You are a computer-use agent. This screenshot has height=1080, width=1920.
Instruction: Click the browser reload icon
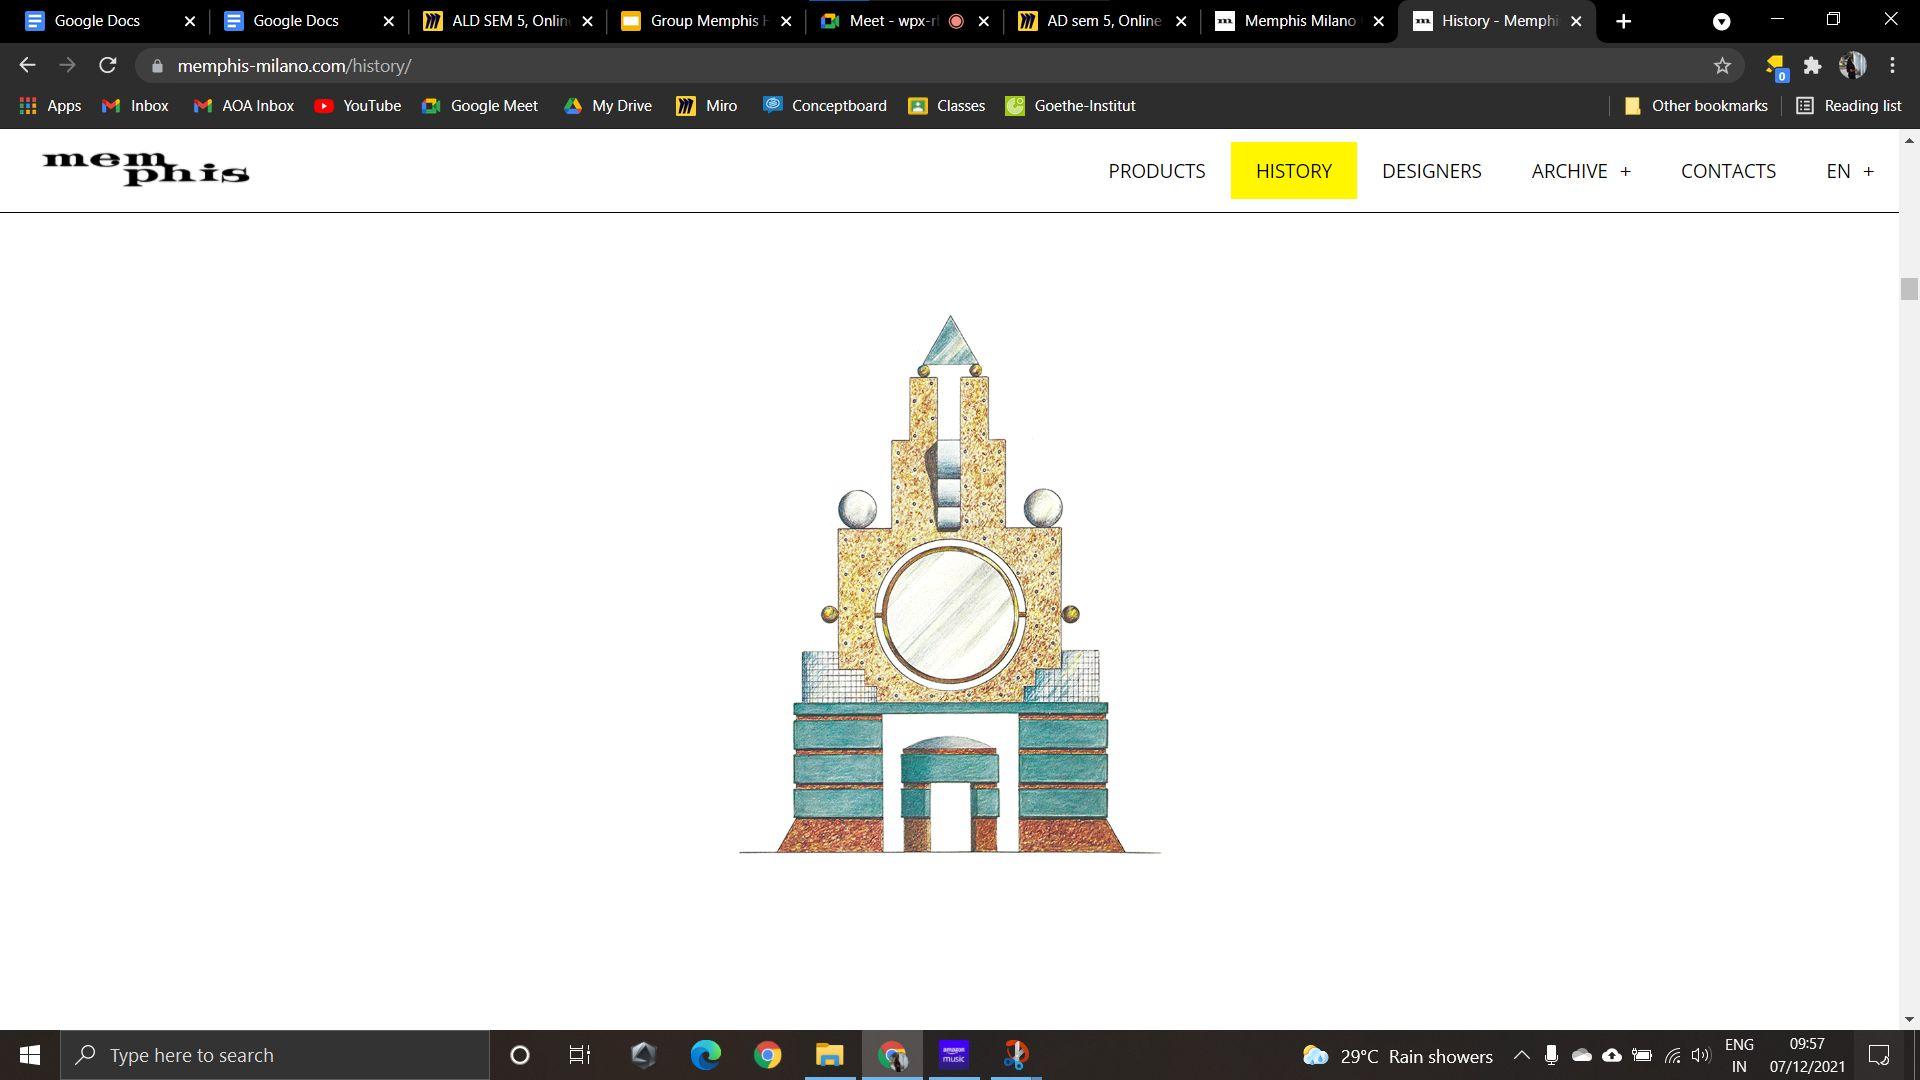coord(107,65)
